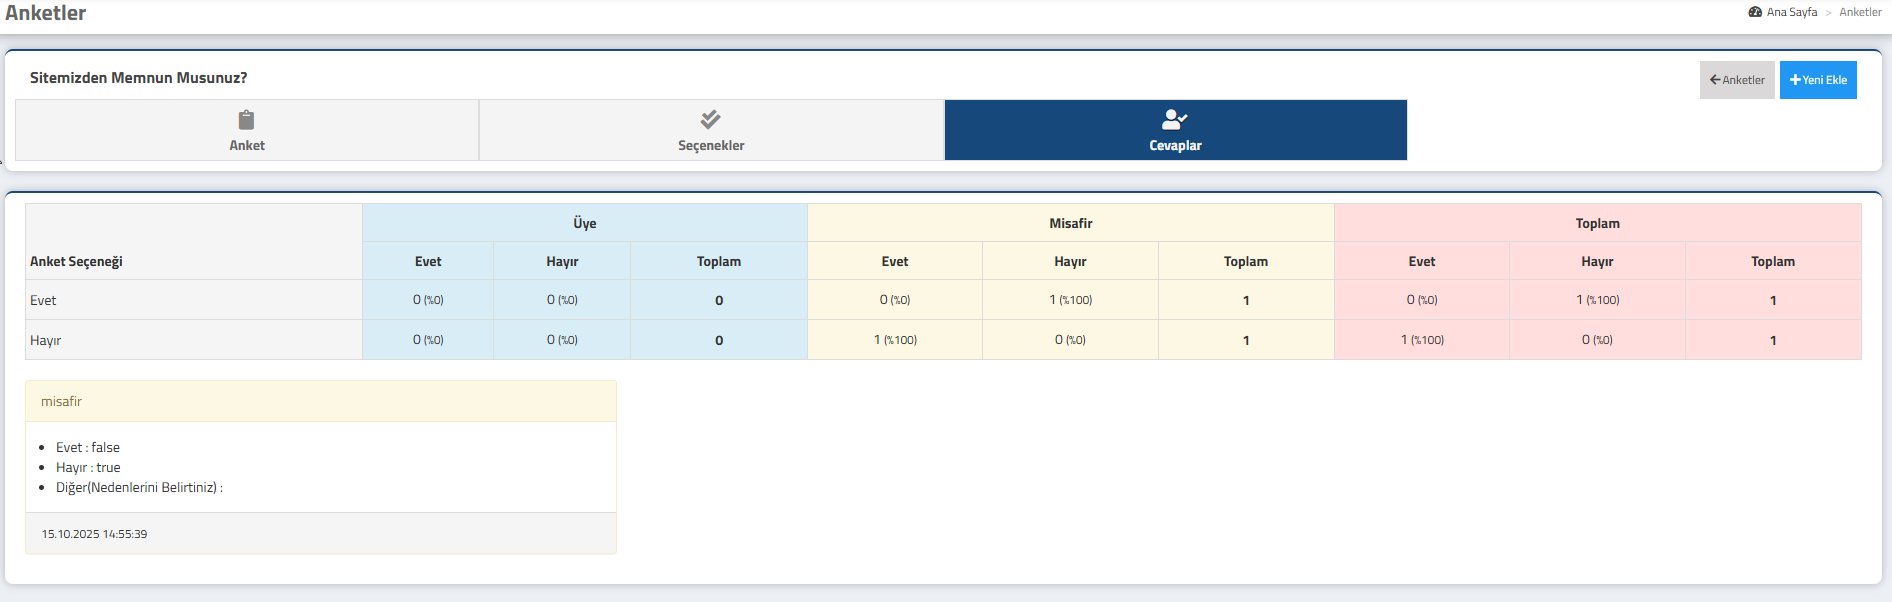Screen dimensions: 1892x602
Task: Click the Misafir column group header
Action: (1070, 223)
